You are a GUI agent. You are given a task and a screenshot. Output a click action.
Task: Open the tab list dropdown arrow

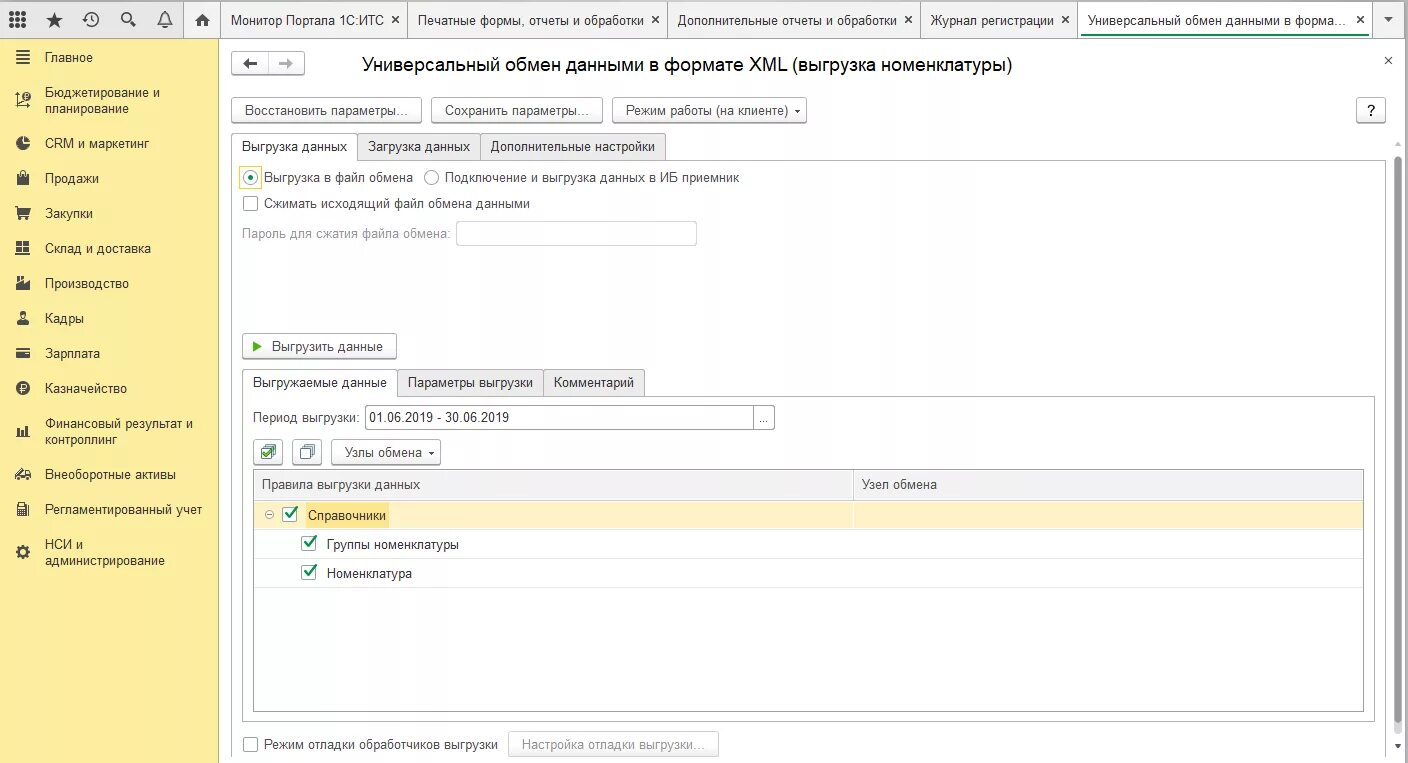coord(1388,20)
